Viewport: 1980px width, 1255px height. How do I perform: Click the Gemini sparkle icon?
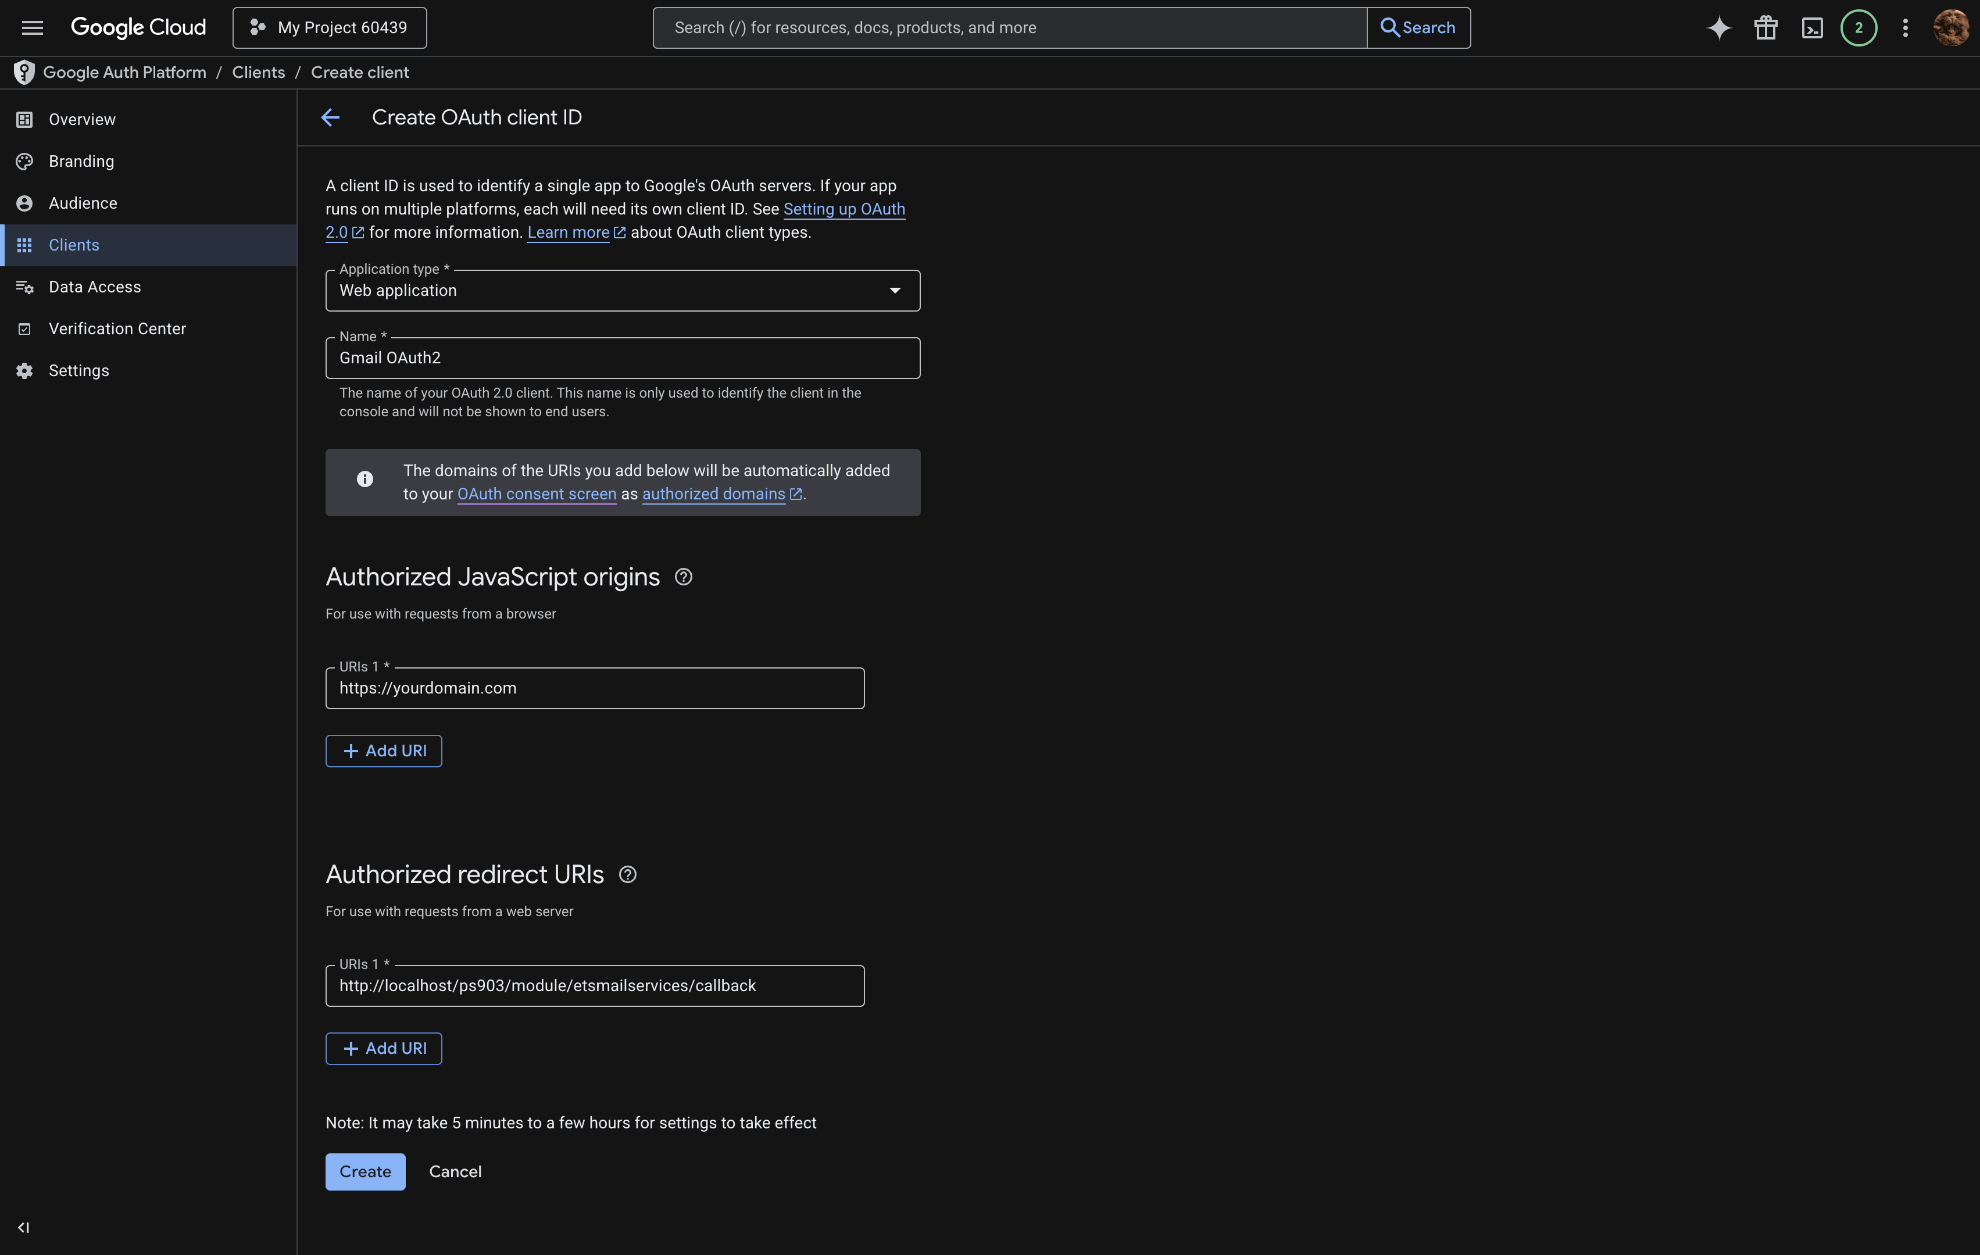click(x=1718, y=28)
